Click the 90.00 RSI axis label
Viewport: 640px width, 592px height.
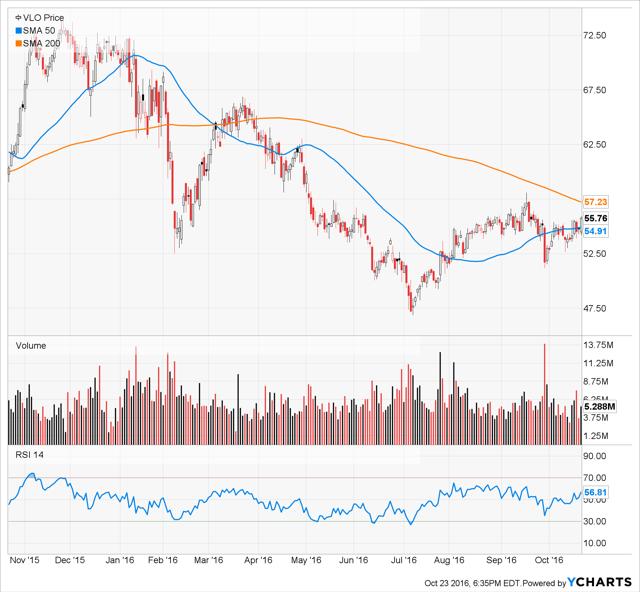(595, 456)
